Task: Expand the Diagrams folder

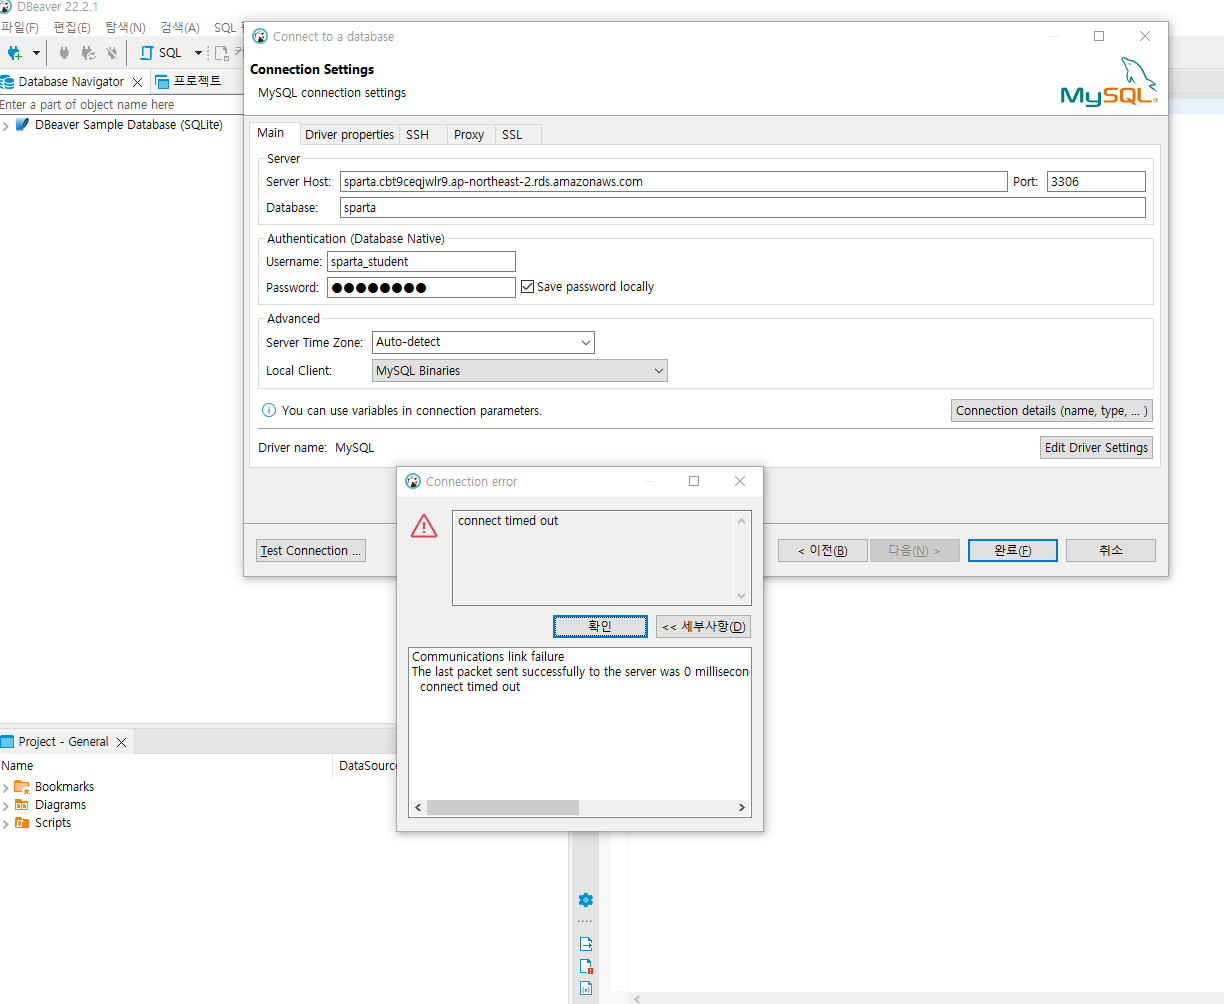Action: [6, 806]
